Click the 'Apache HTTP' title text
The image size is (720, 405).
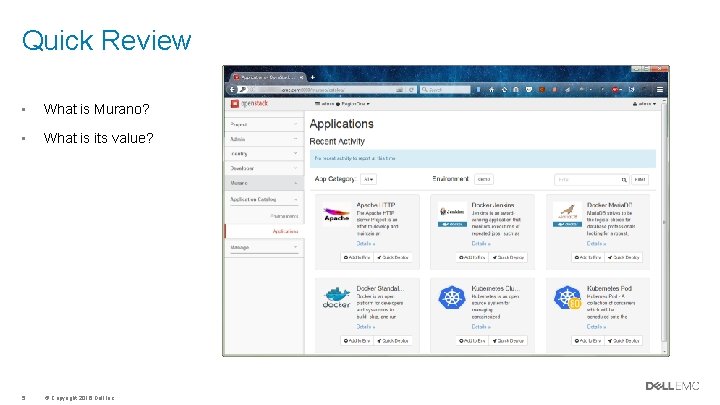pos(376,205)
